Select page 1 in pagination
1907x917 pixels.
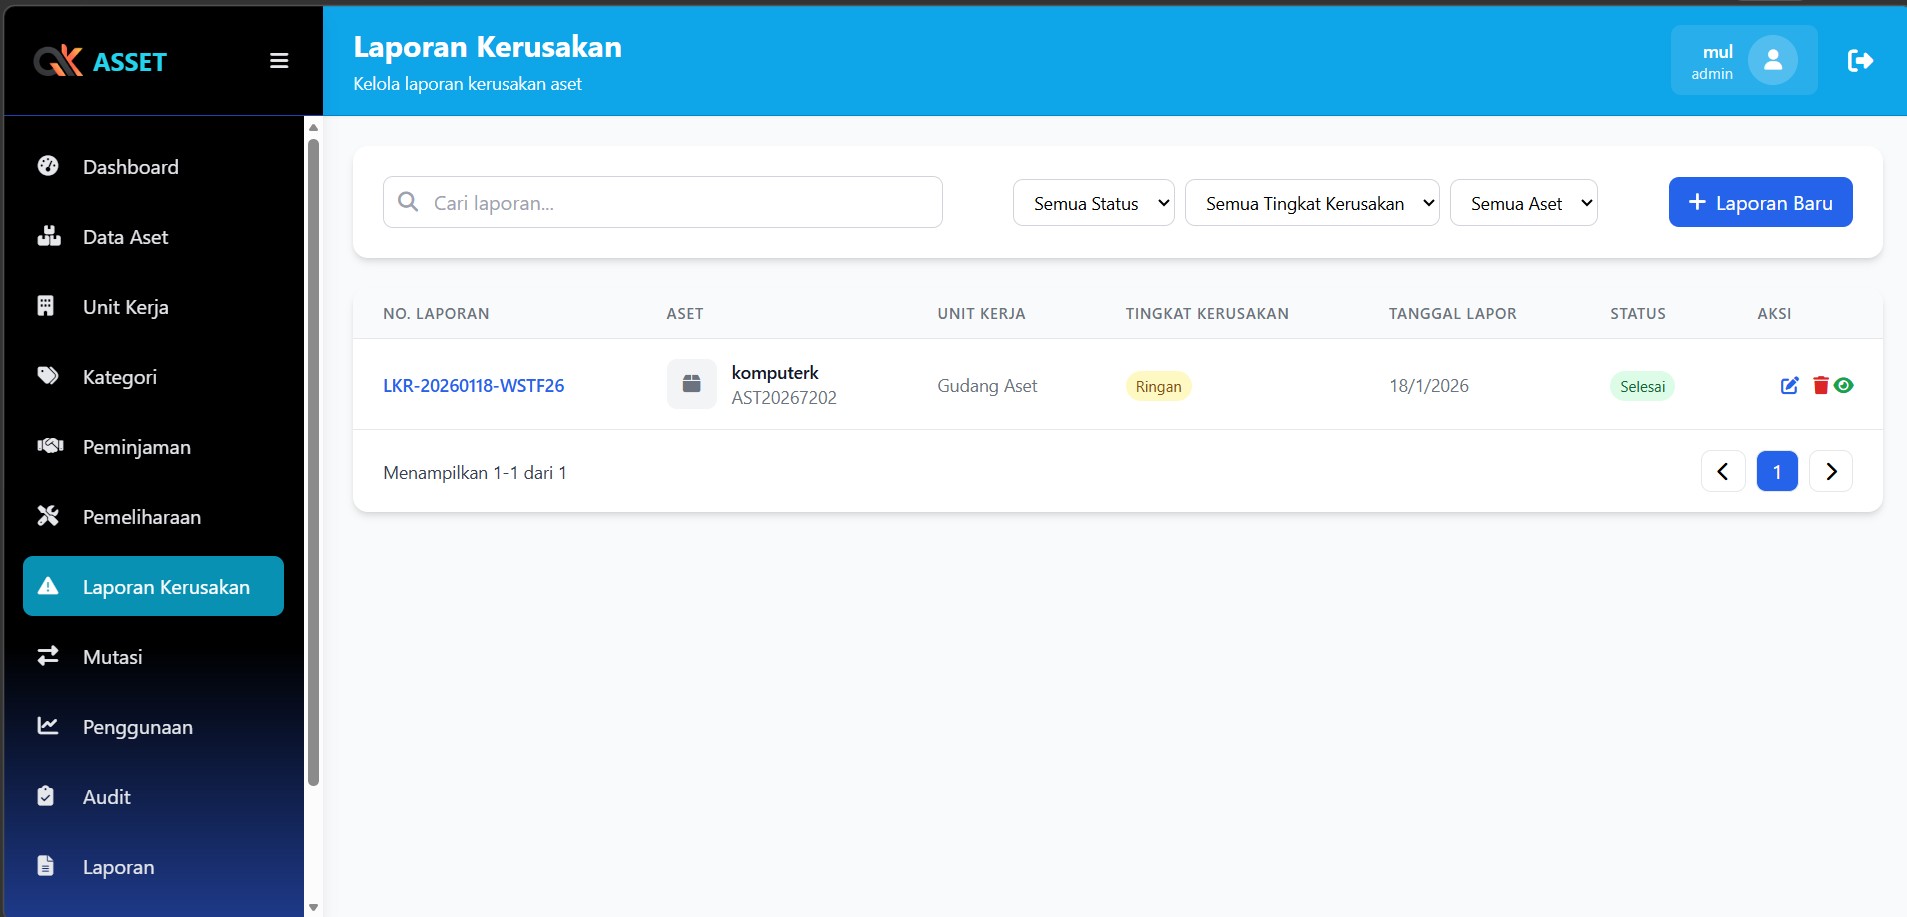[1776, 471]
